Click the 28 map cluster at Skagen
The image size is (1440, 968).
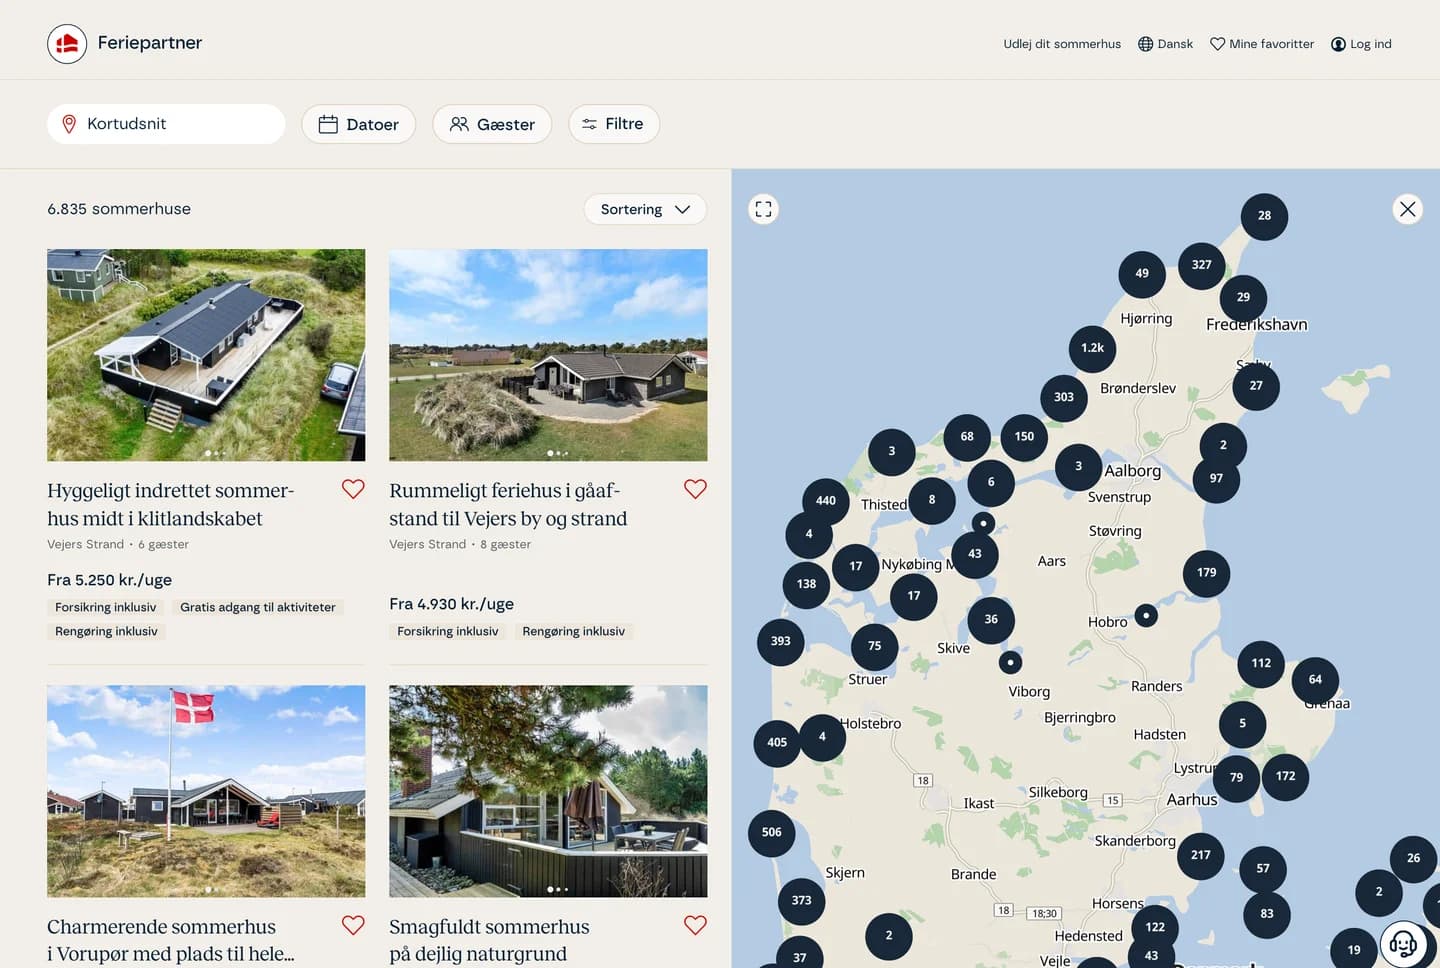(1265, 216)
